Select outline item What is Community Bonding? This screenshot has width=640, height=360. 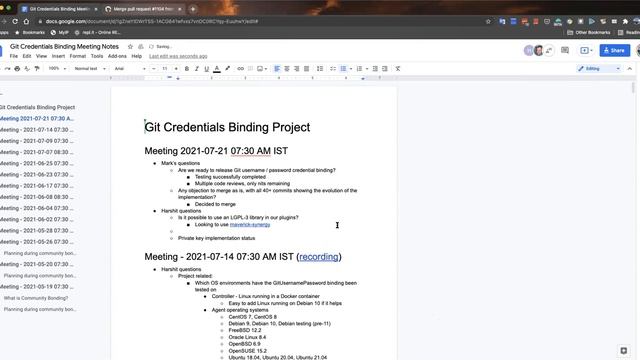[x=36, y=298]
